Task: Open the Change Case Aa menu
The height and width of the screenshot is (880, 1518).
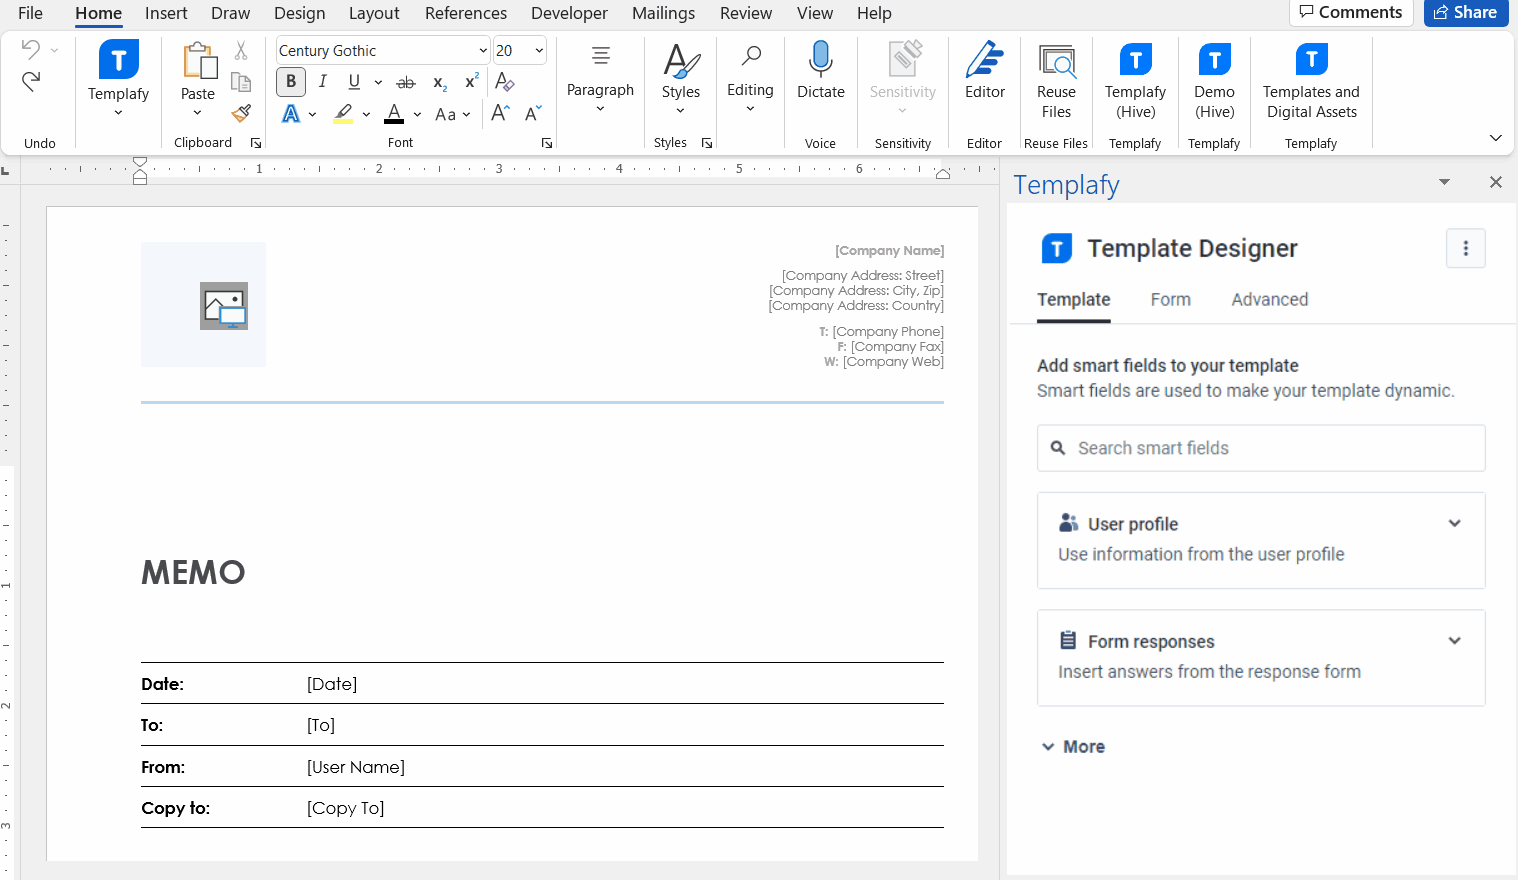Action: click(453, 114)
